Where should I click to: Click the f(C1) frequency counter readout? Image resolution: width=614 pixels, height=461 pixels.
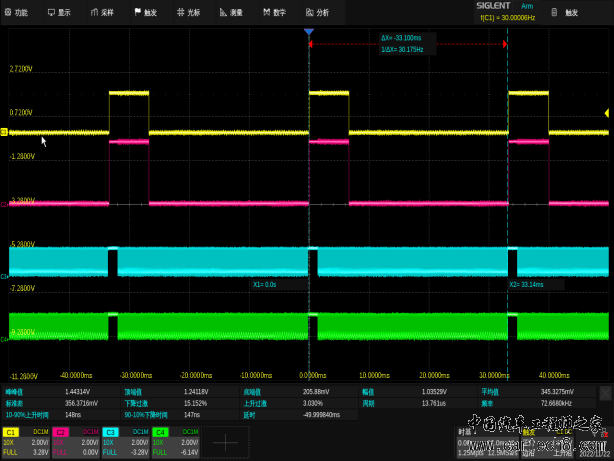tap(507, 18)
